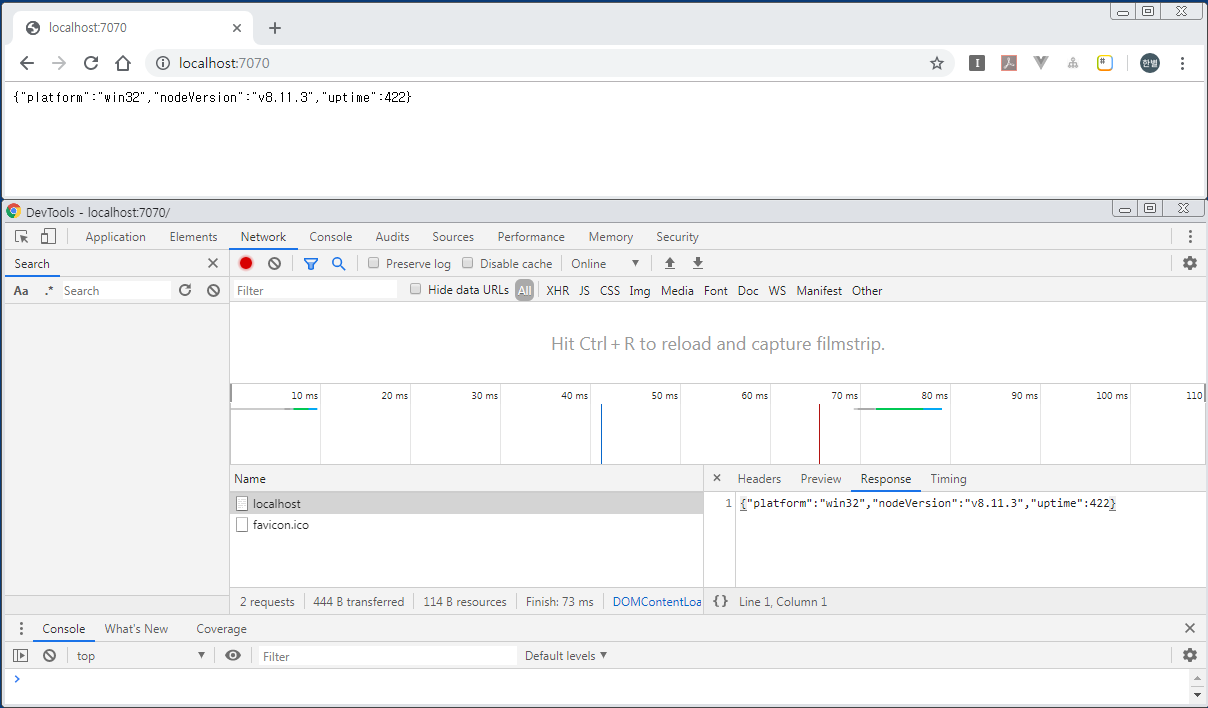
Task: Focus the browser address bar
Action: (548, 63)
